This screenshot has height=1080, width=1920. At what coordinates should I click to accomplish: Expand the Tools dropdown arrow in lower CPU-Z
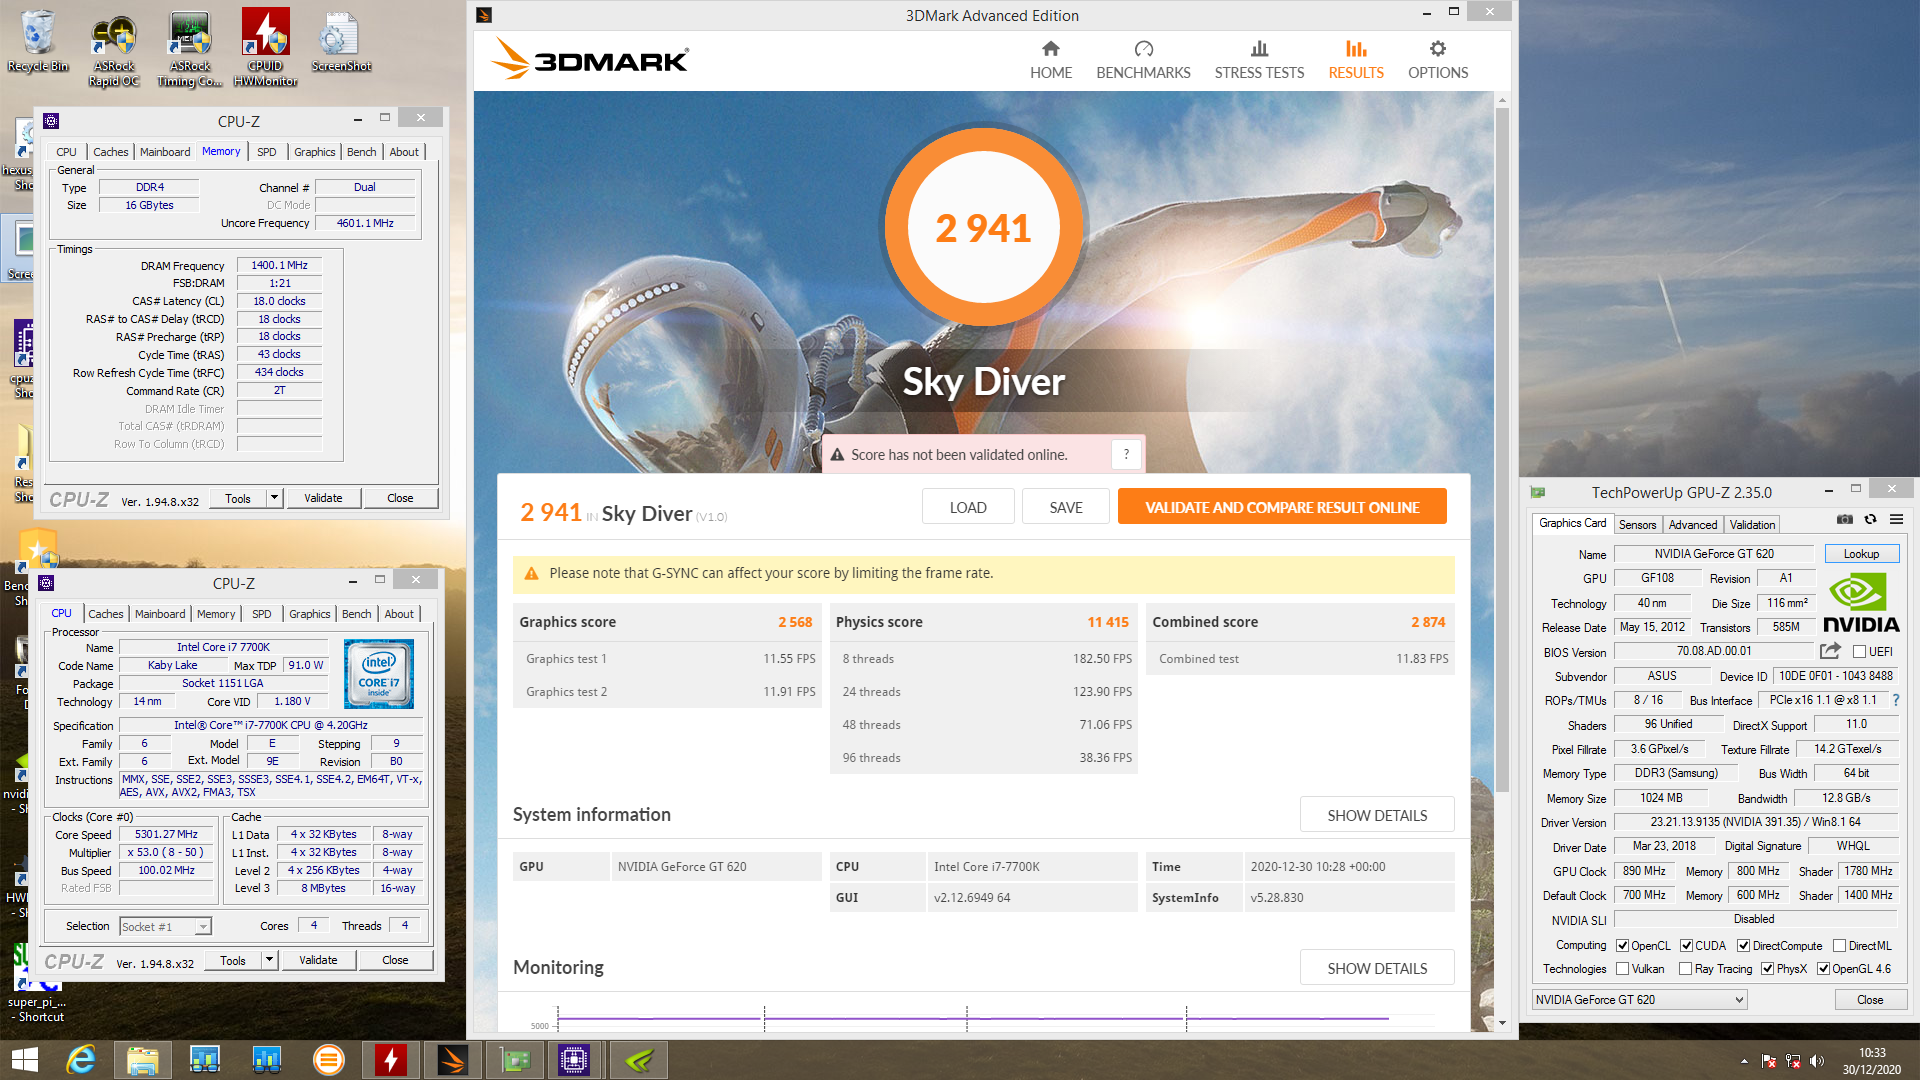pyautogui.click(x=269, y=960)
